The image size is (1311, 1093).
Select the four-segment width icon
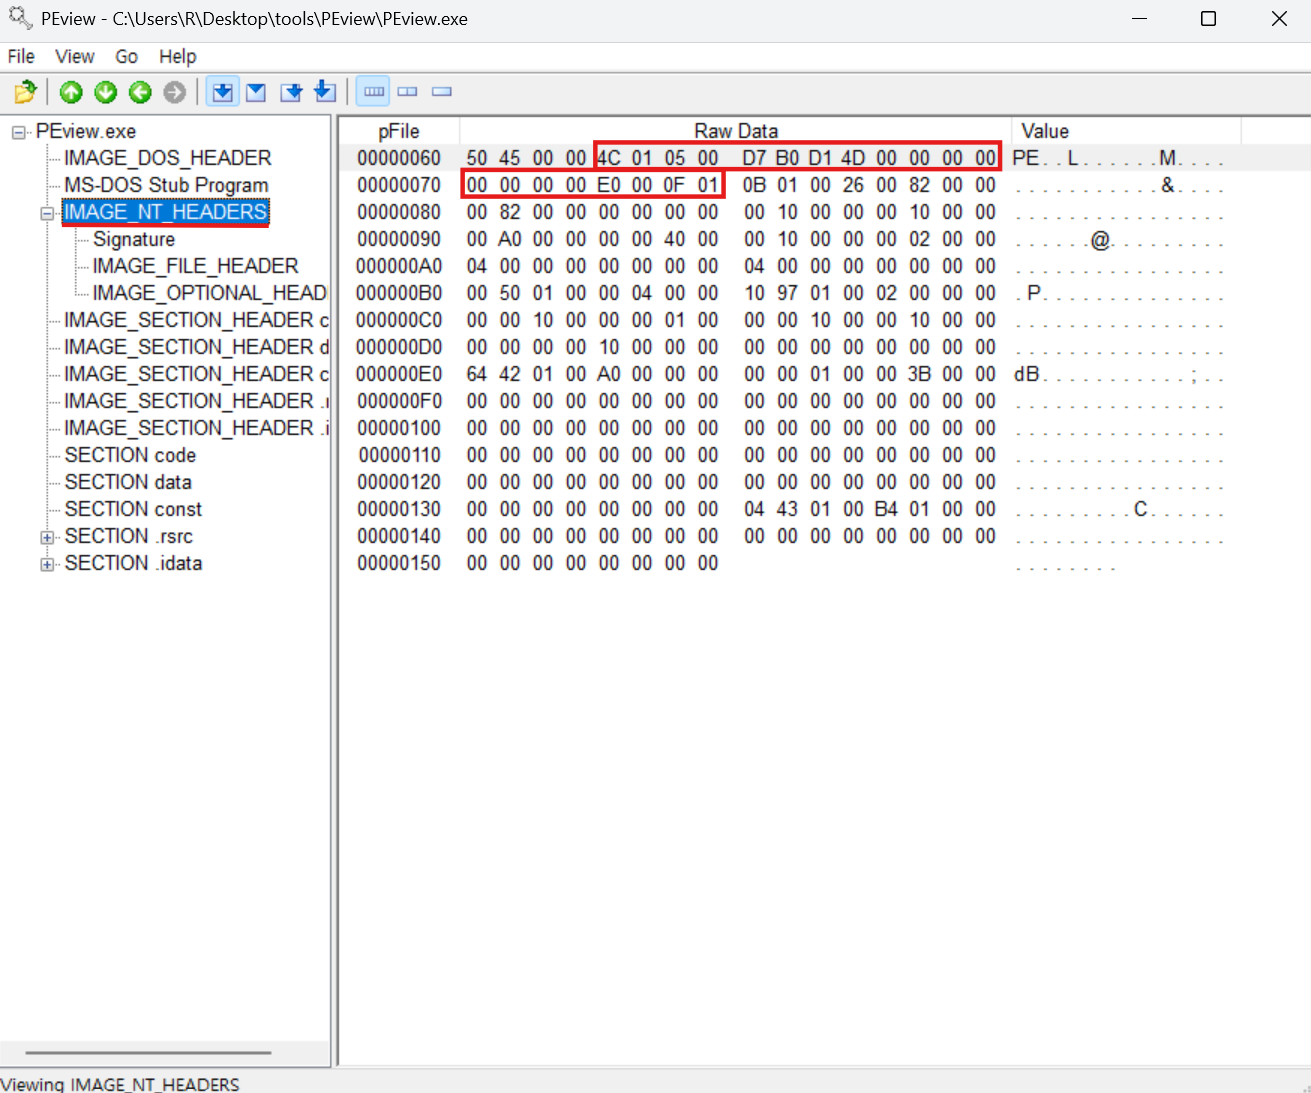(x=374, y=92)
